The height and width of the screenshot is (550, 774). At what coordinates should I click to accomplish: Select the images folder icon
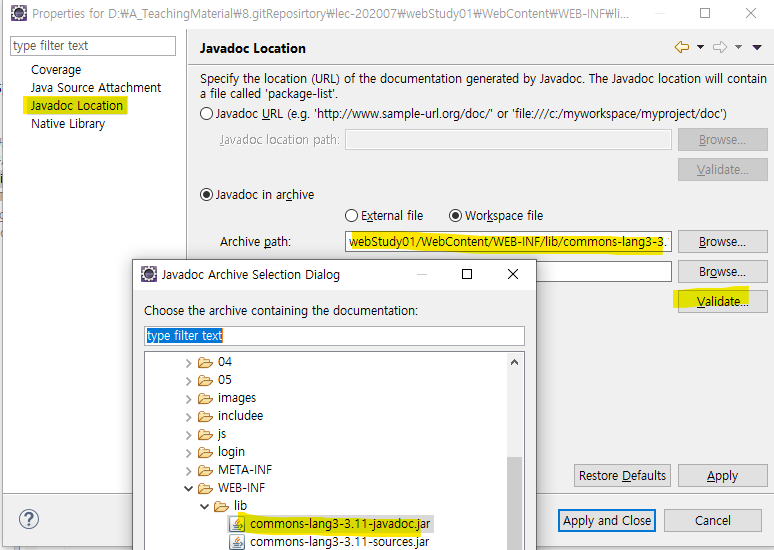pyautogui.click(x=205, y=398)
